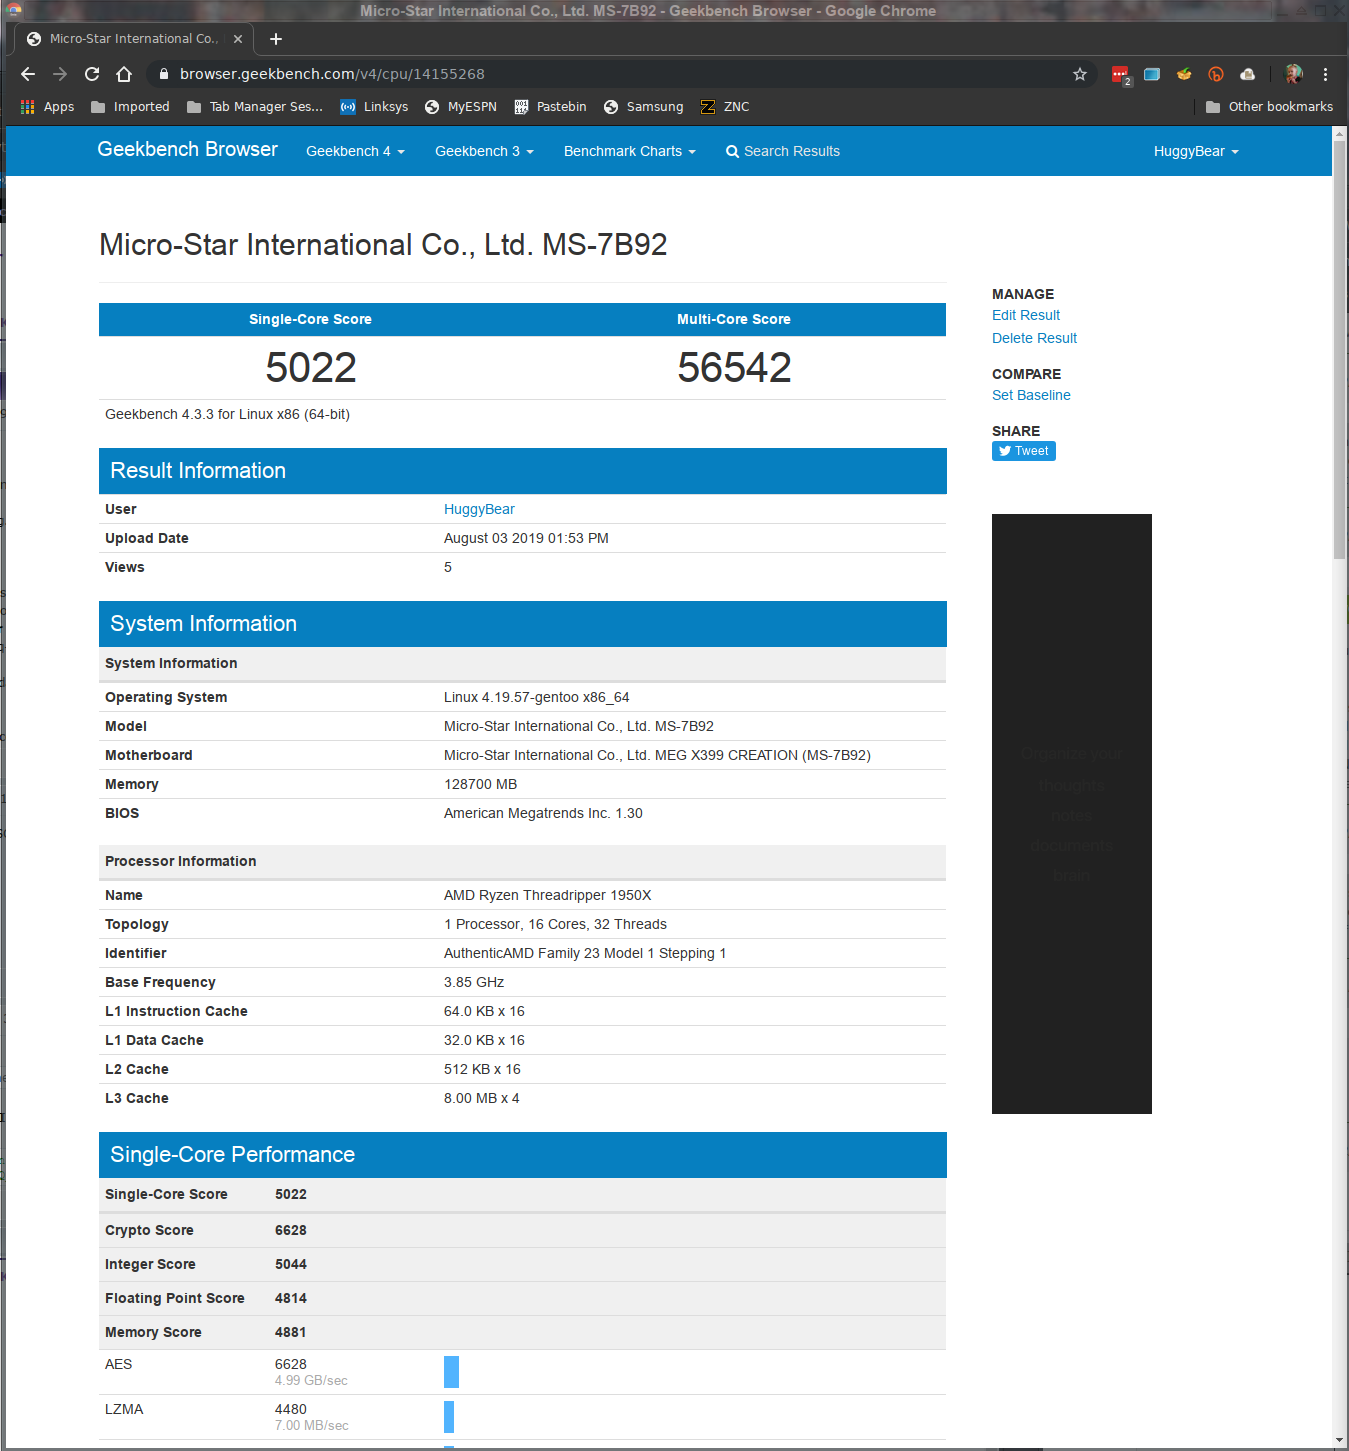The width and height of the screenshot is (1349, 1451).
Task: Click the page vertical scrollbar thumb
Action: [1340, 350]
